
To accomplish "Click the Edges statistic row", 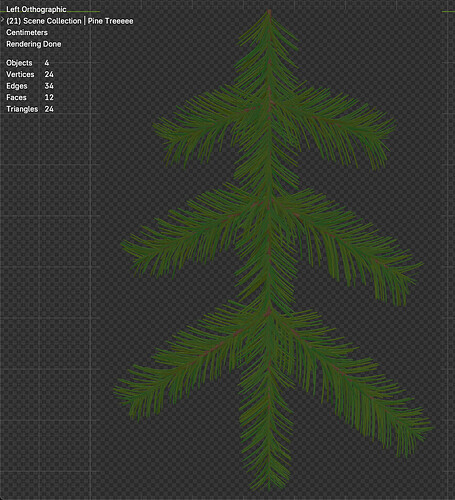I will (30, 86).
